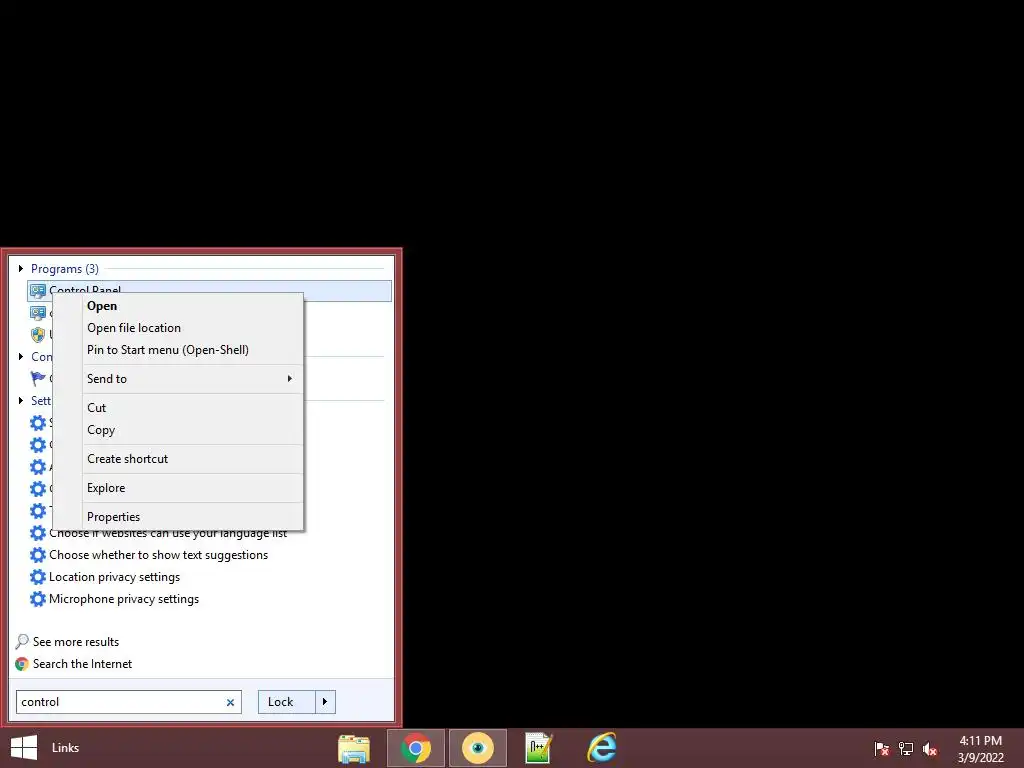The image size is (1024, 768).
Task: Open File Explorer from the taskbar
Action: tap(354, 748)
